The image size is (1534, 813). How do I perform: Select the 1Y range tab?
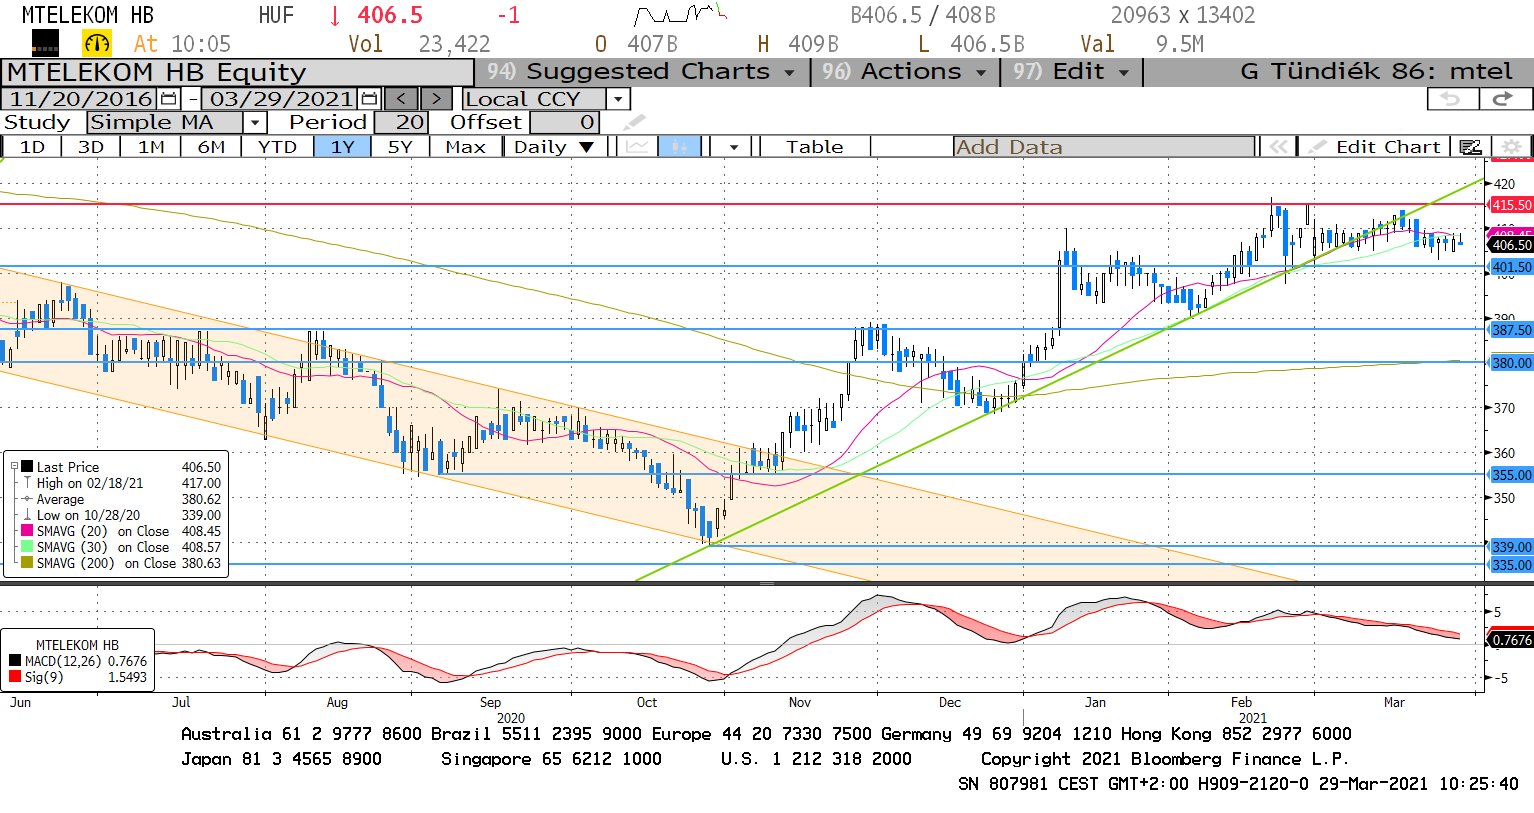click(343, 147)
